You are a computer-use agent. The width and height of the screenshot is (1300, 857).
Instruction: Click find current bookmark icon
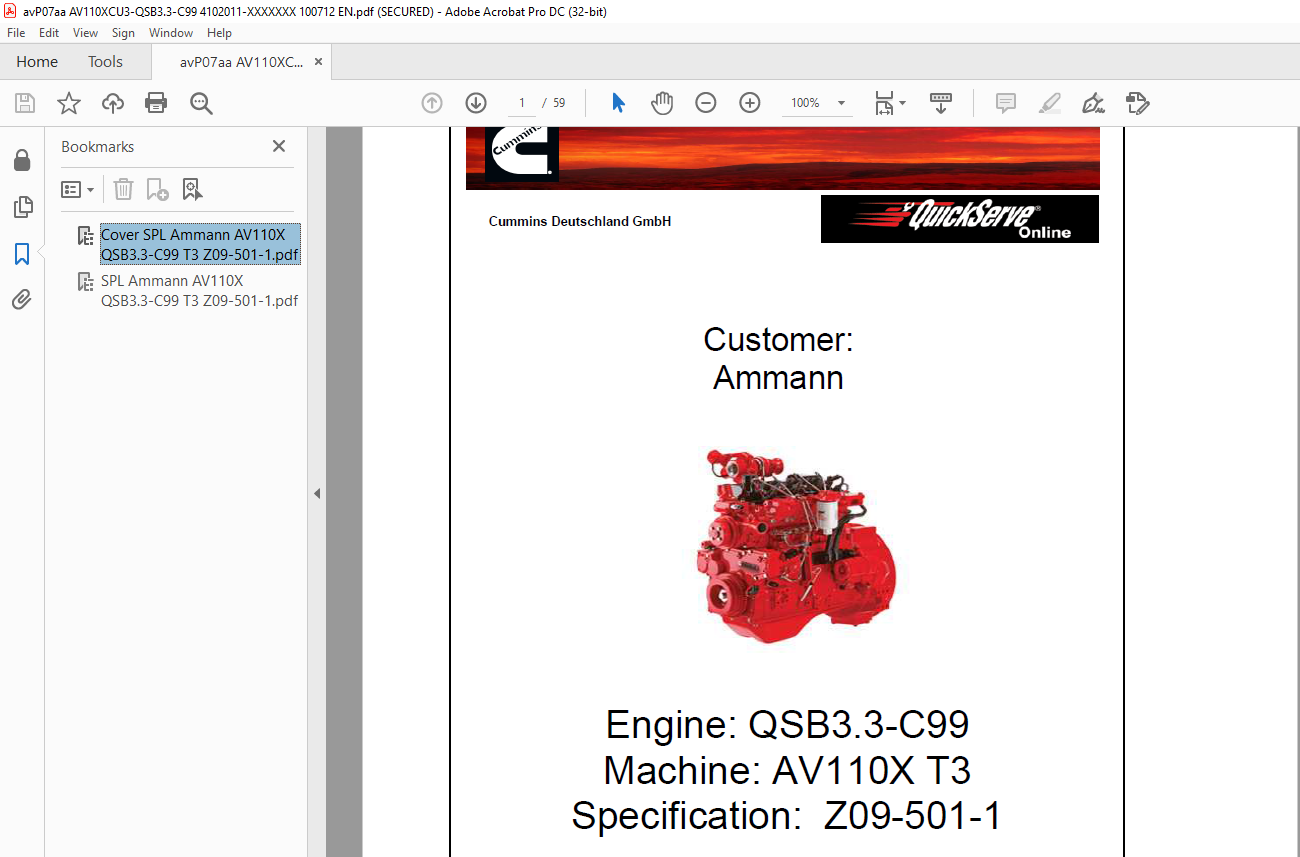192,189
